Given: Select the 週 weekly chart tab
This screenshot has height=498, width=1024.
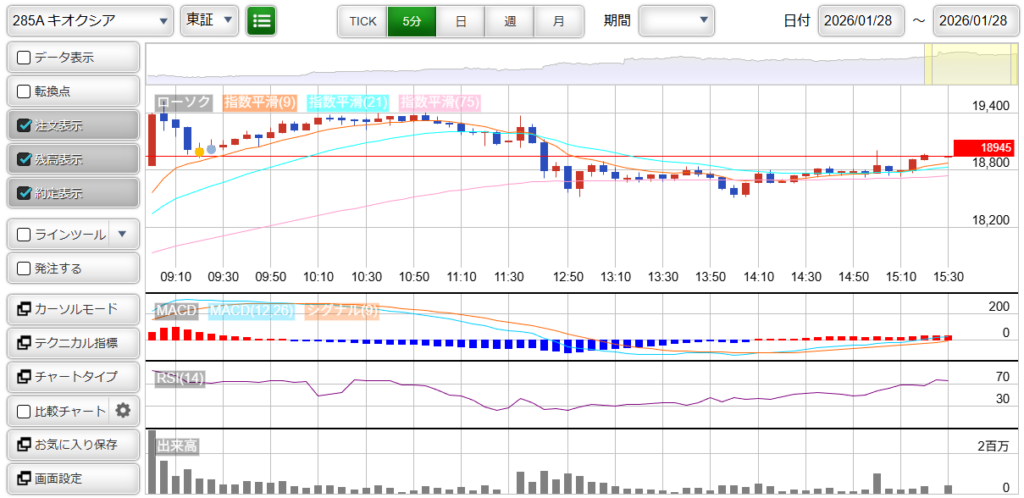Looking at the screenshot, I should click(x=510, y=20).
